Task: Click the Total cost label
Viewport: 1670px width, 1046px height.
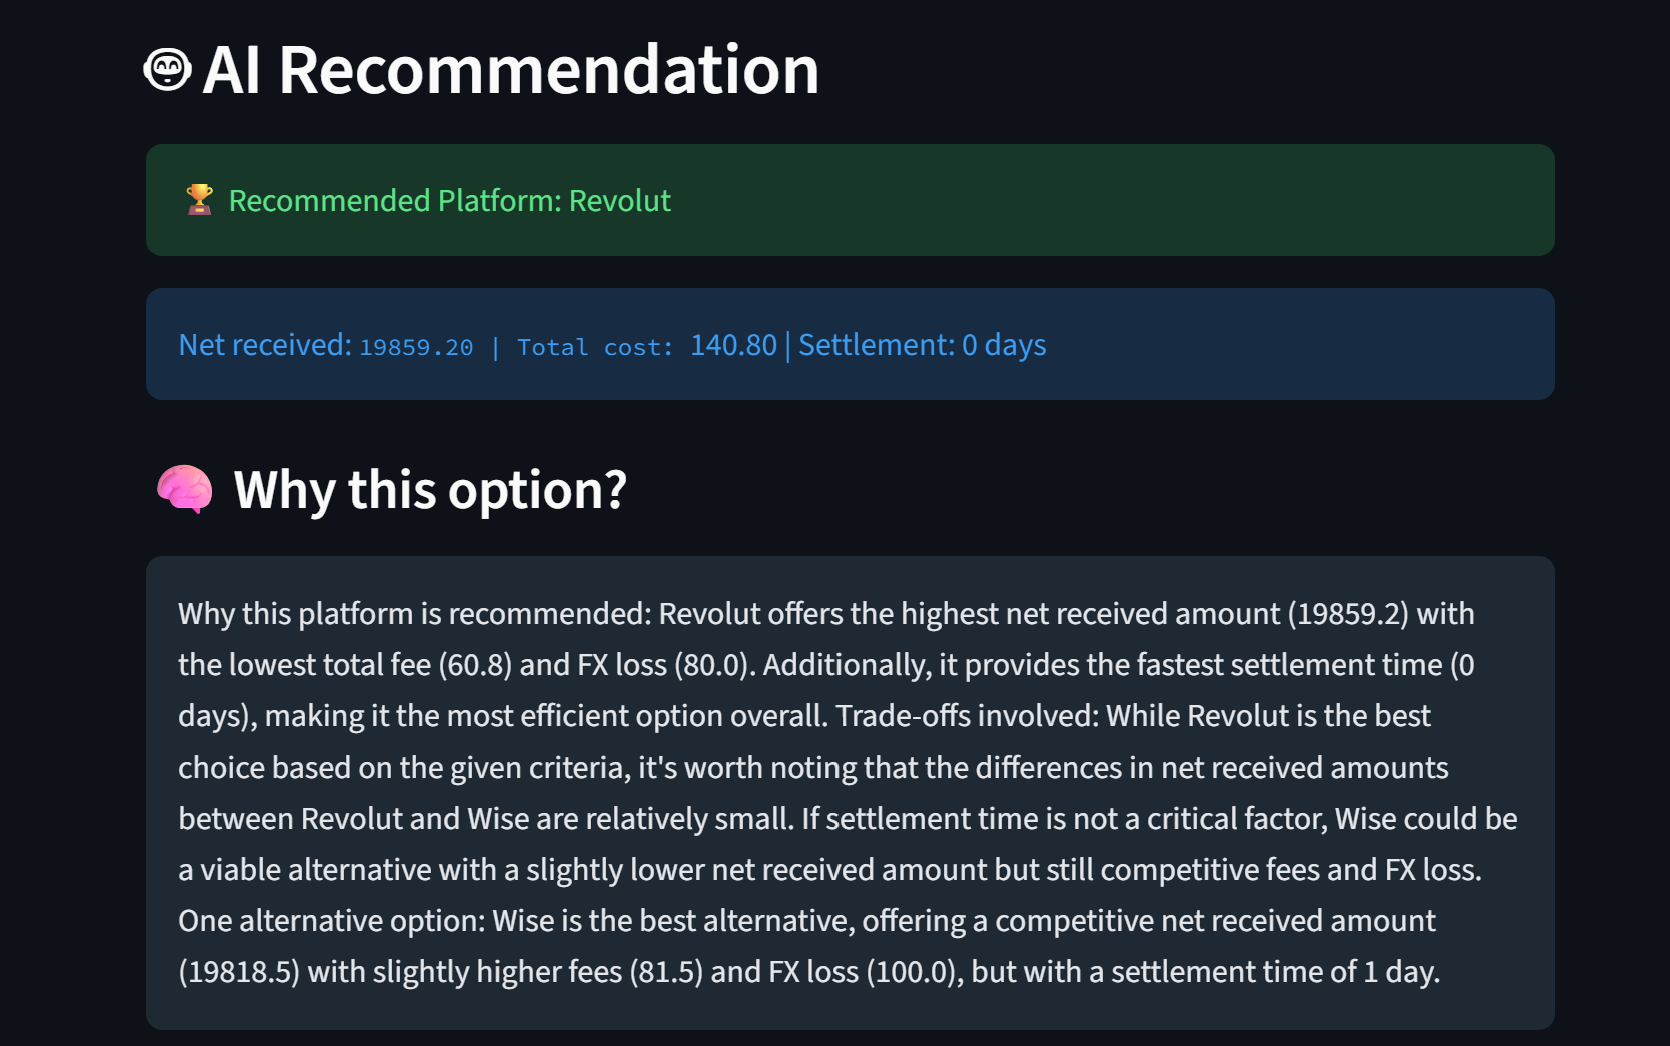Action: (x=596, y=347)
